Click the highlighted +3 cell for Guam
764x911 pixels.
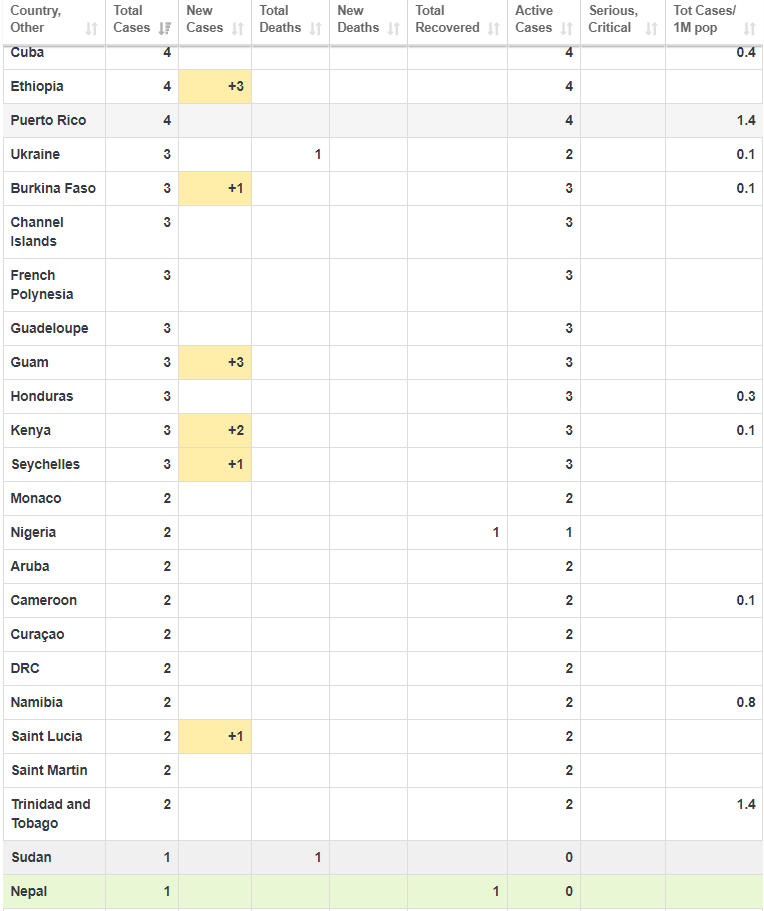pyautogui.click(x=215, y=363)
